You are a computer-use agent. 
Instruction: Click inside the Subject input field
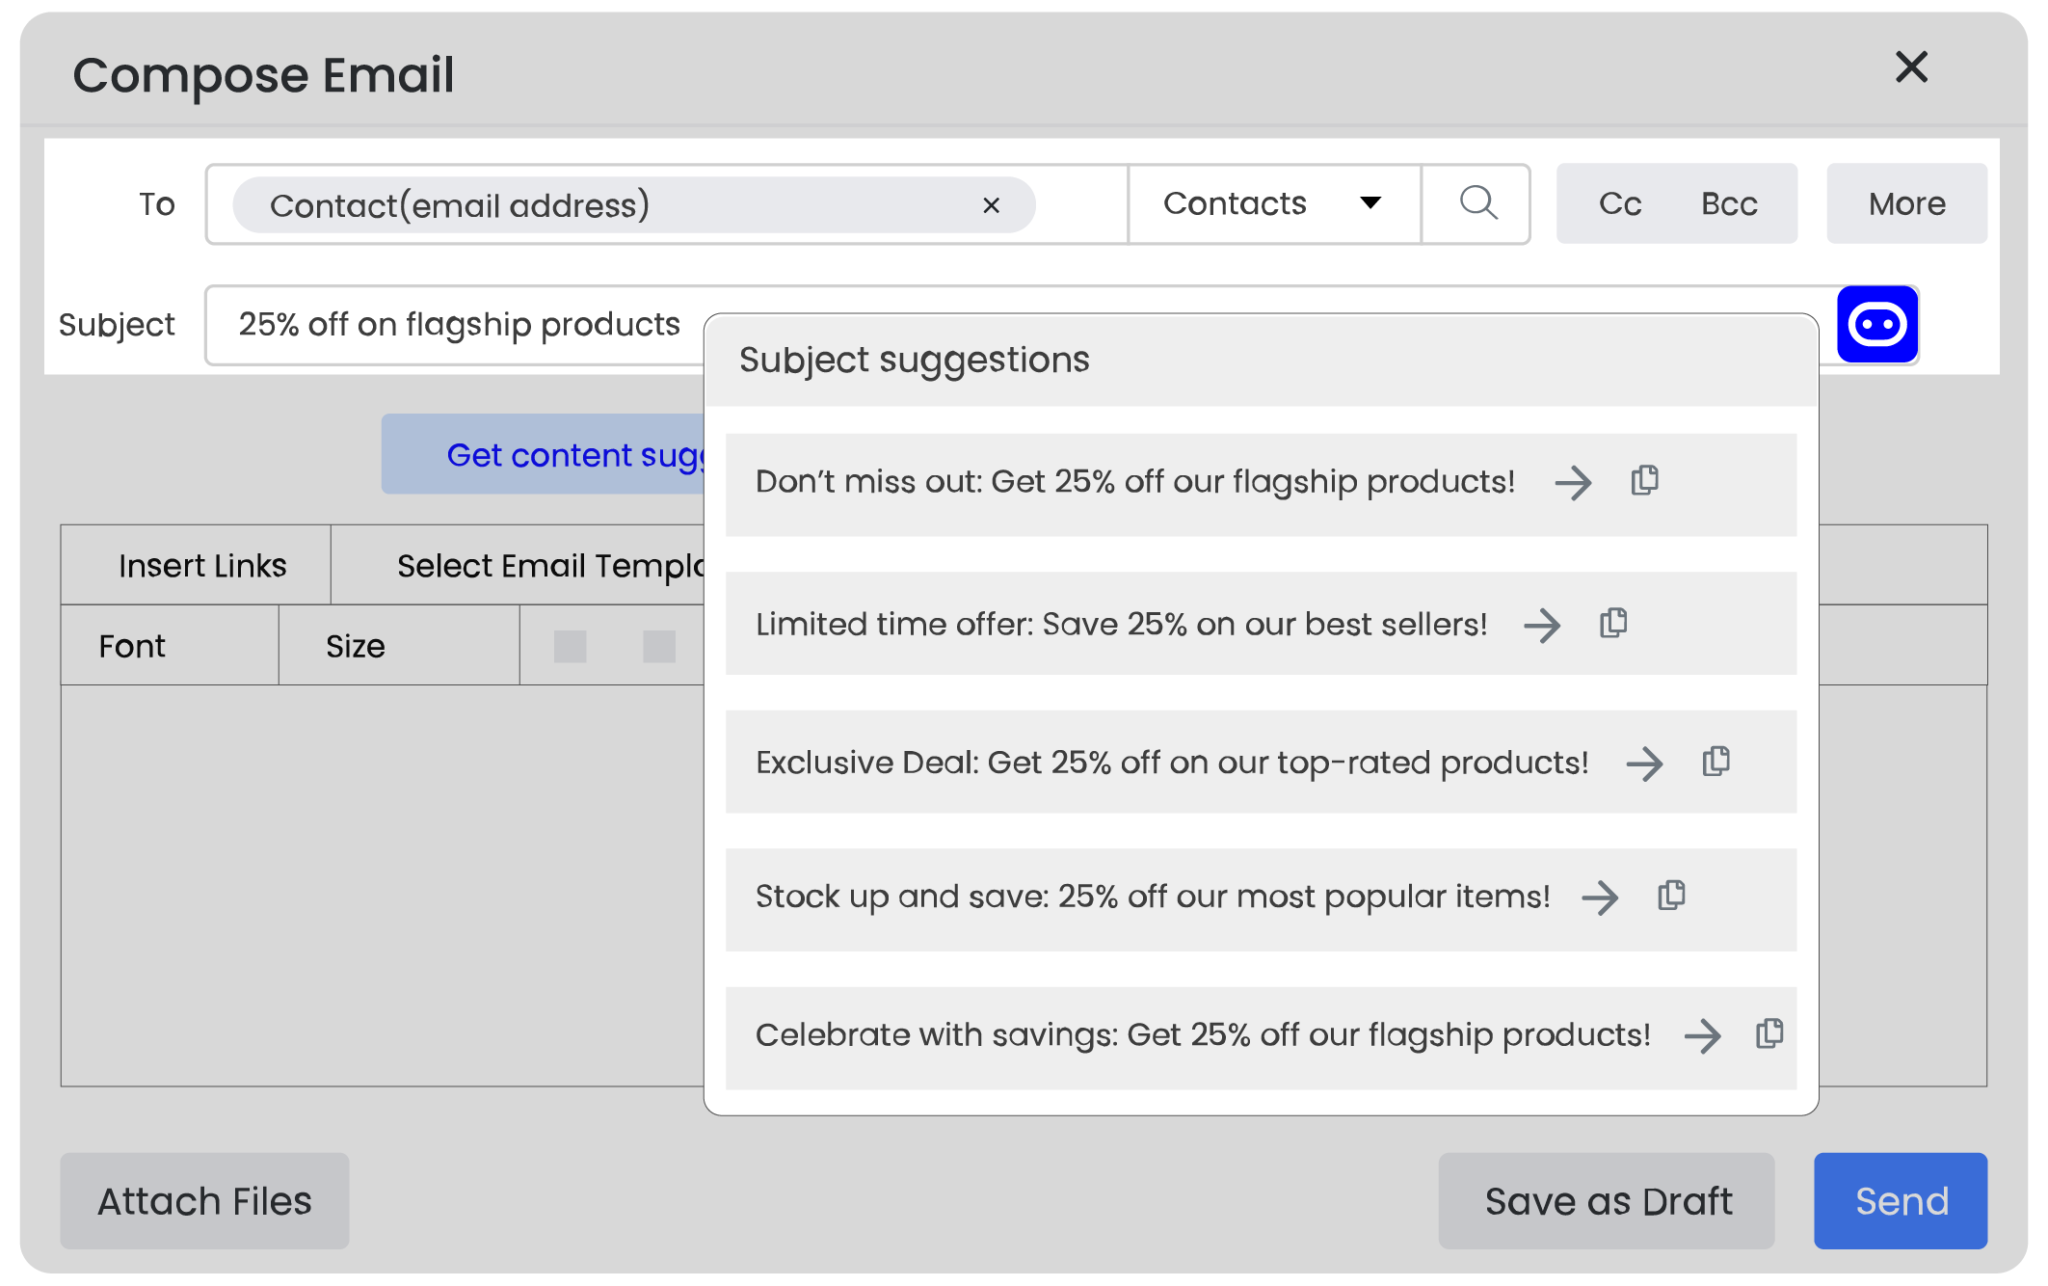pyautogui.click(x=450, y=323)
